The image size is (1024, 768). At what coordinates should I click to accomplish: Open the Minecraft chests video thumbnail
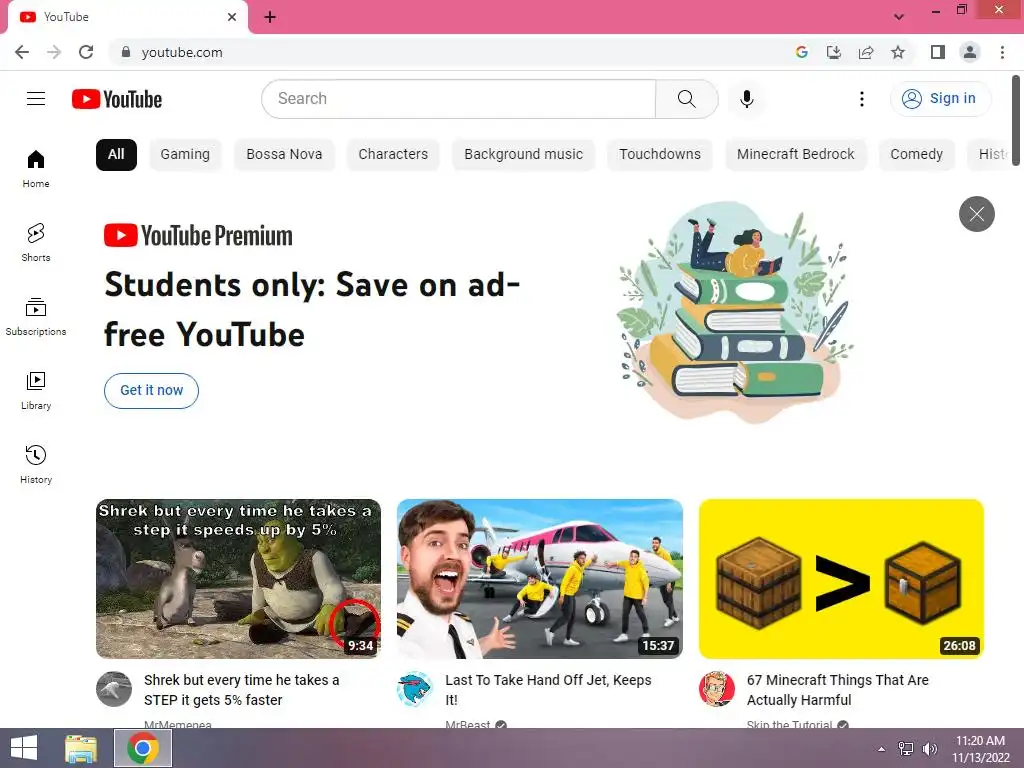click(x=841, y=579)
